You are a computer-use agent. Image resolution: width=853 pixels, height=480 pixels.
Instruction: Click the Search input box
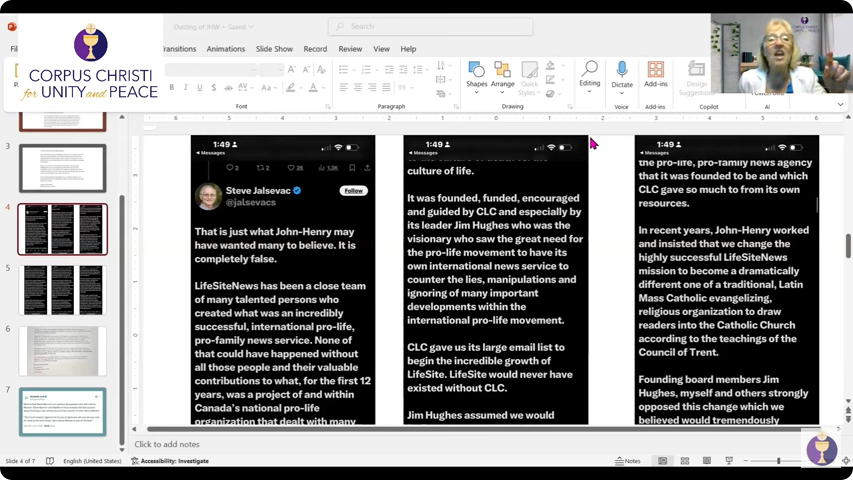pyautogui.click(x=430, y=26)
